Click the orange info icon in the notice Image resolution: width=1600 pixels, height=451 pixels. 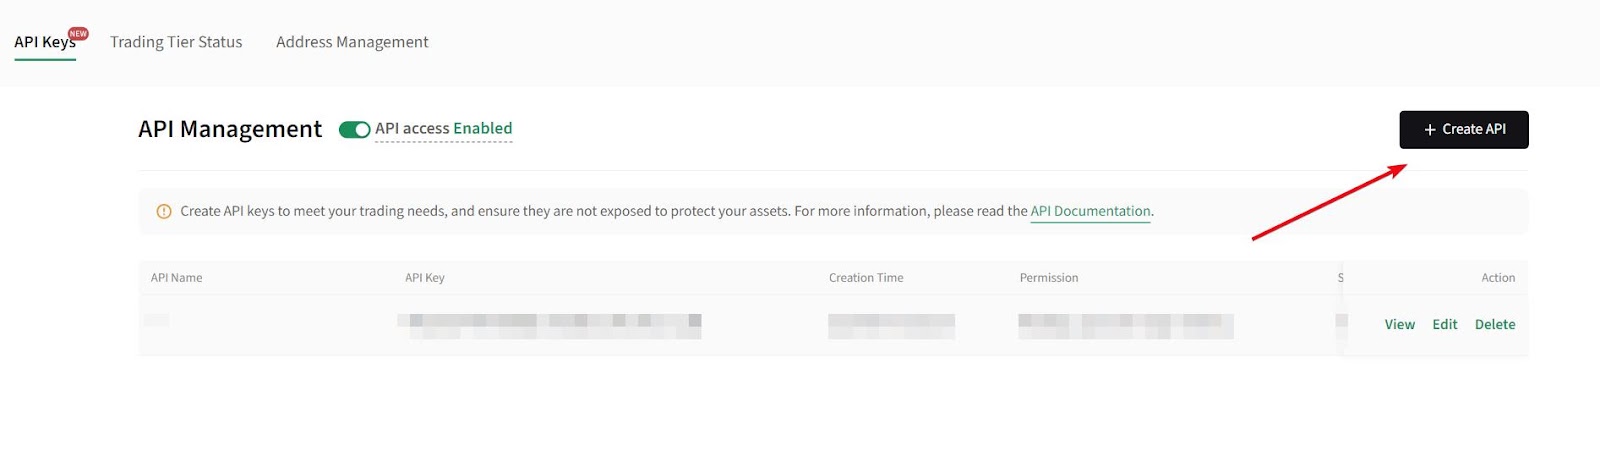click(x=164, y=212)
